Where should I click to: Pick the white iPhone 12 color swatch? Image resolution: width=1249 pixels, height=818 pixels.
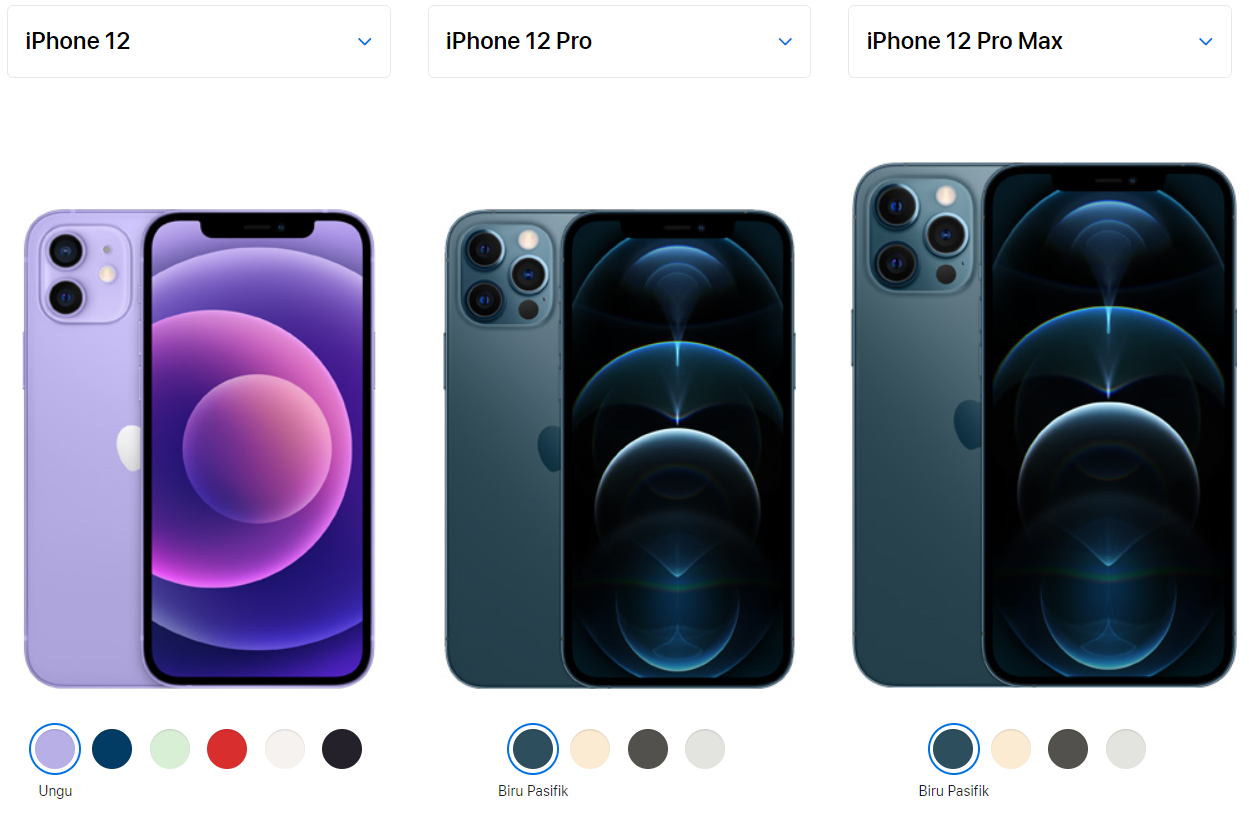(285, 749)
